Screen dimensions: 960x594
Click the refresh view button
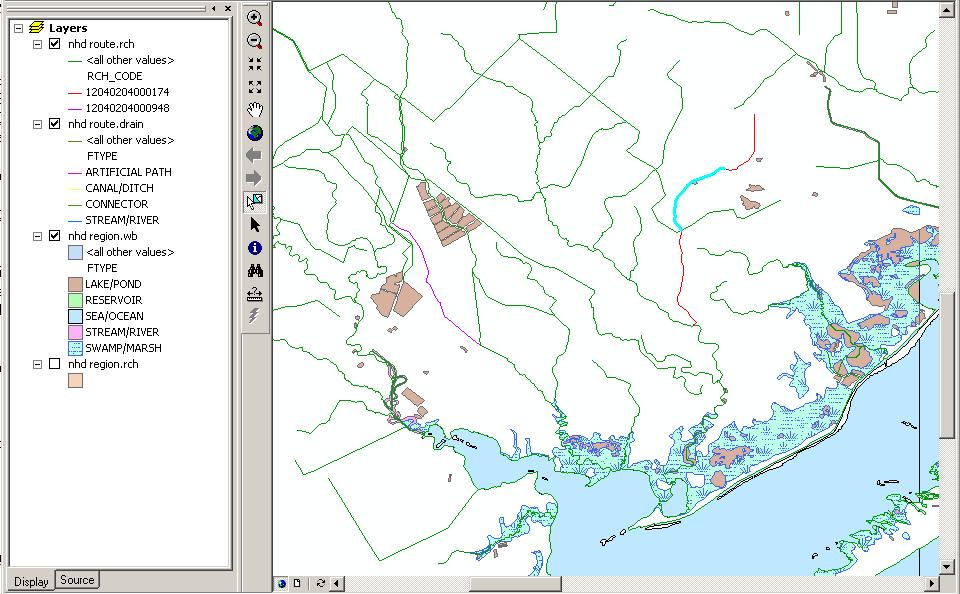point(320,583)
